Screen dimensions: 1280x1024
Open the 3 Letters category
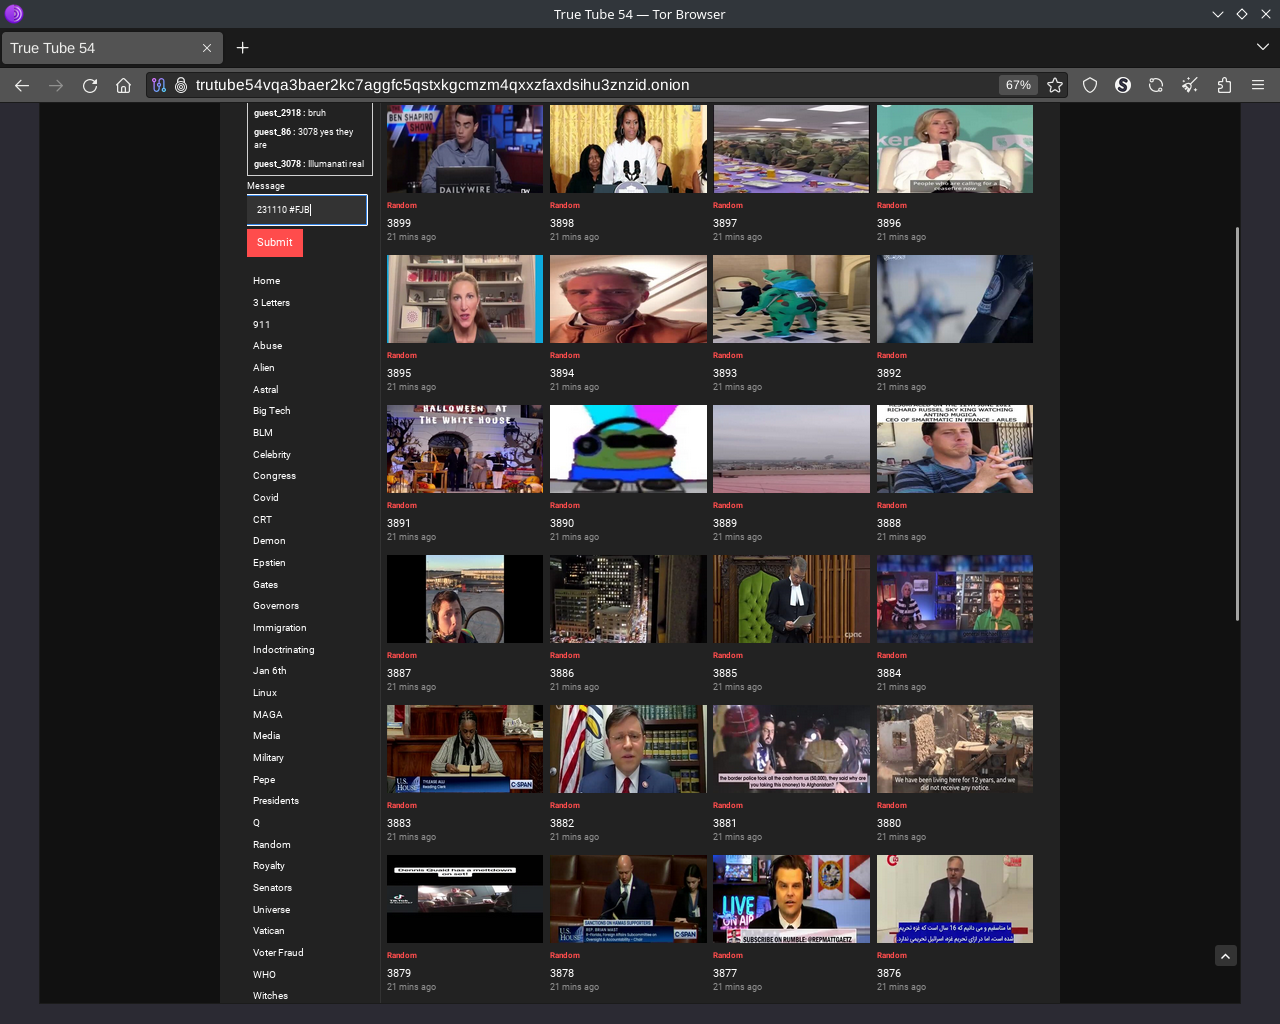(271, 303)
